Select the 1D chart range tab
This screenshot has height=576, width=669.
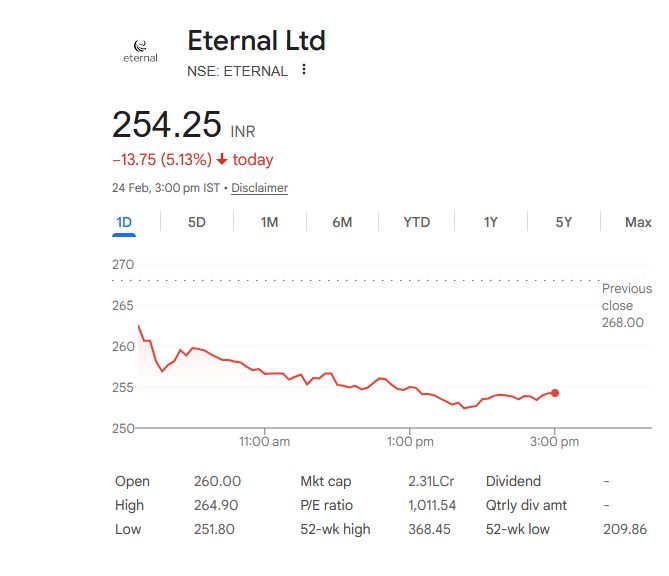pos(124,222)
